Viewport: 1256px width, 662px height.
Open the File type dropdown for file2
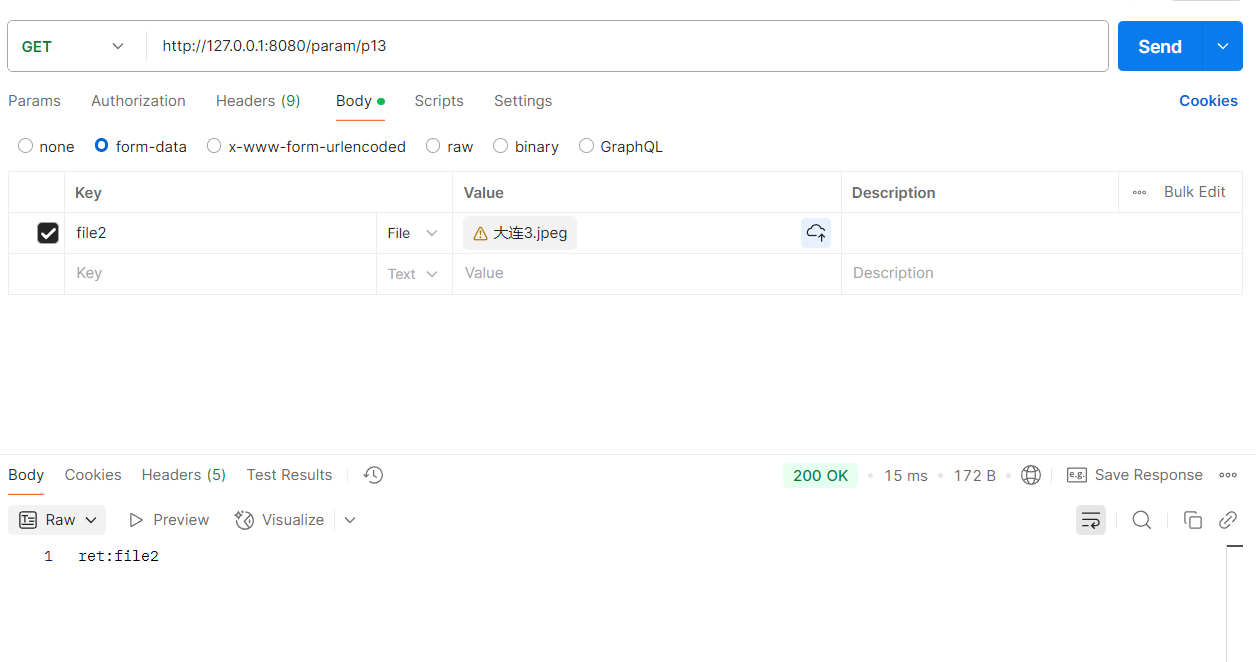tap(413, 233)
